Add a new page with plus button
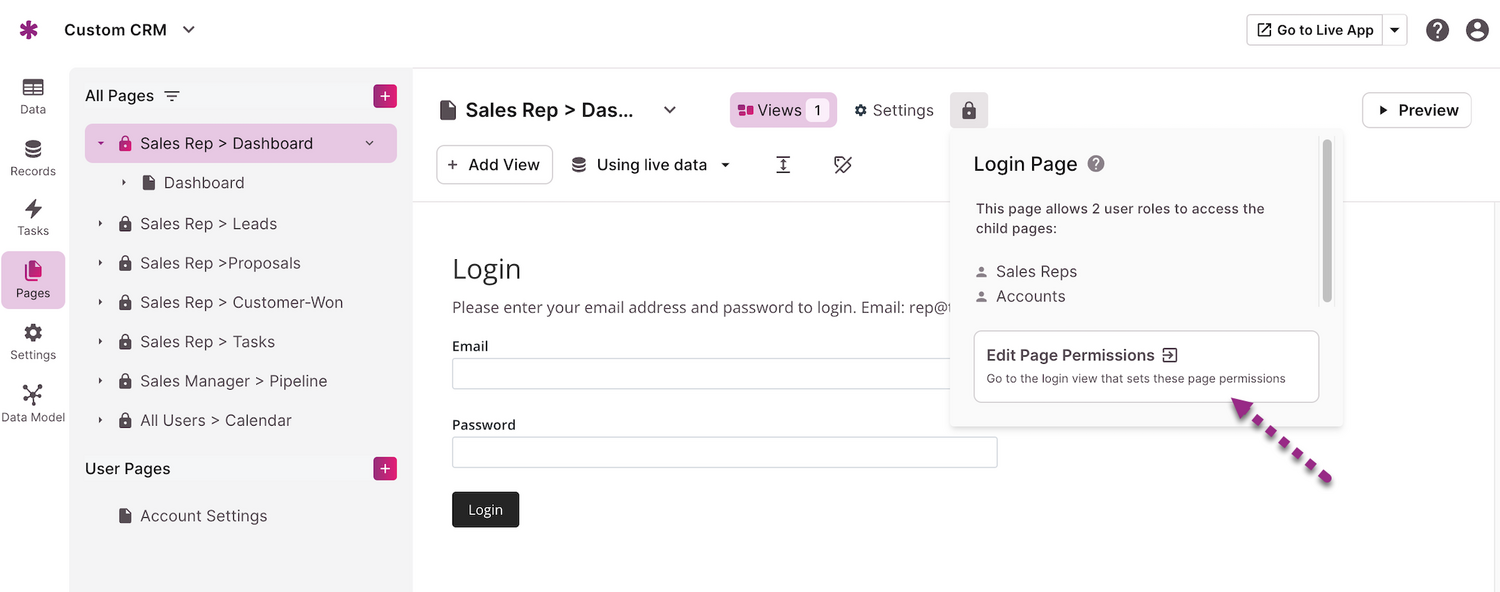 point(385,96)
